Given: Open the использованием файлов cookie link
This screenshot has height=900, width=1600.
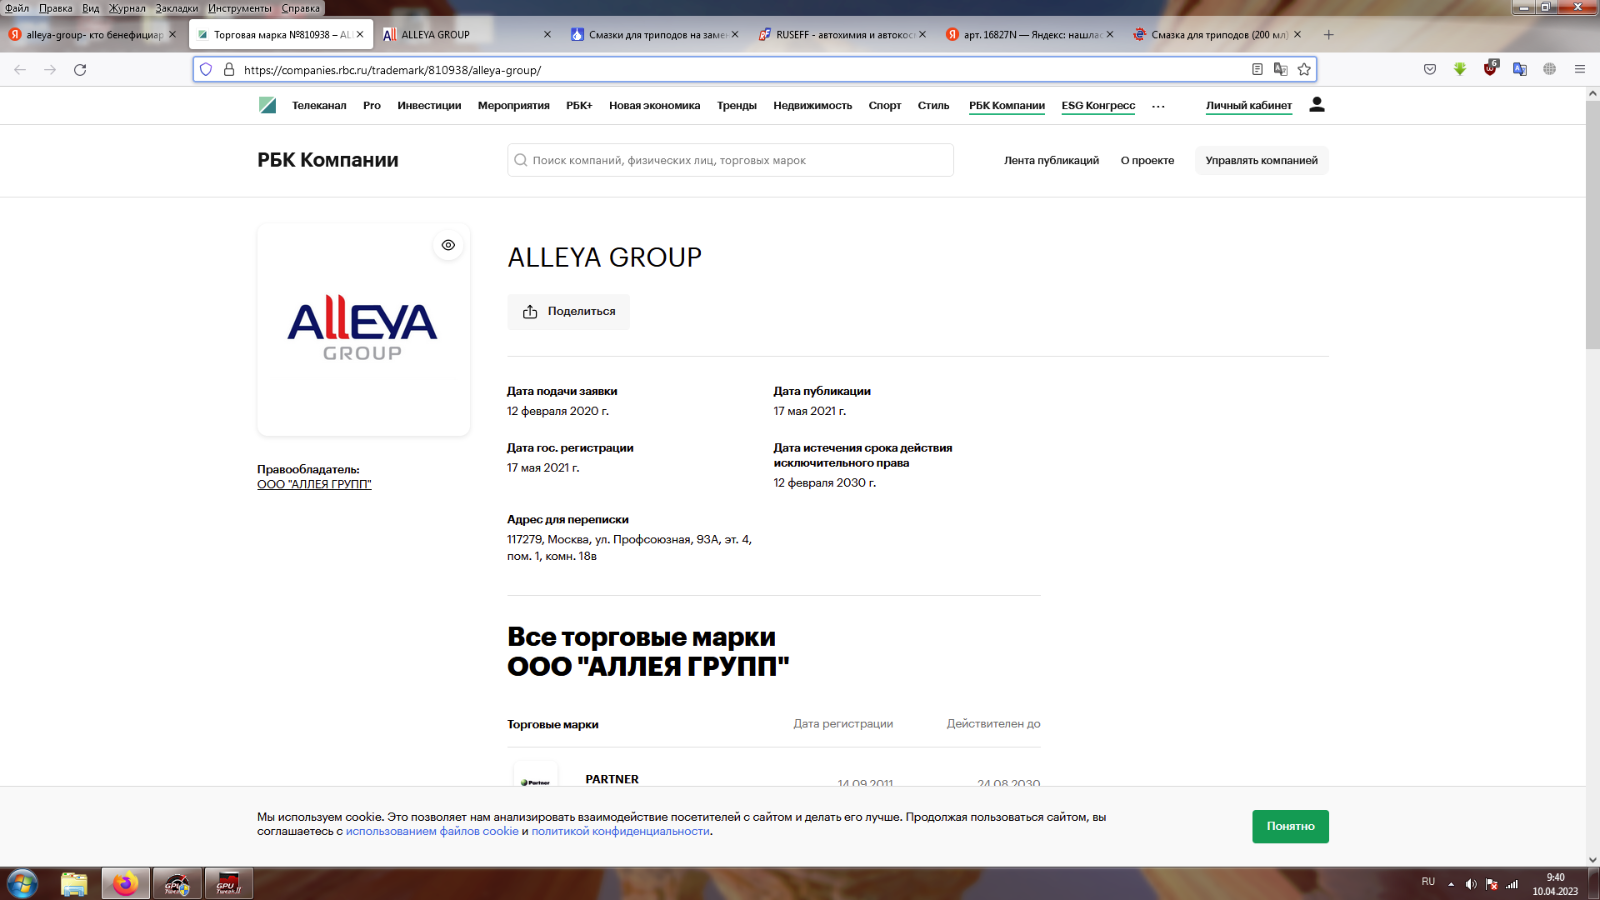Looking at the screenshot, I should (432, 831).
